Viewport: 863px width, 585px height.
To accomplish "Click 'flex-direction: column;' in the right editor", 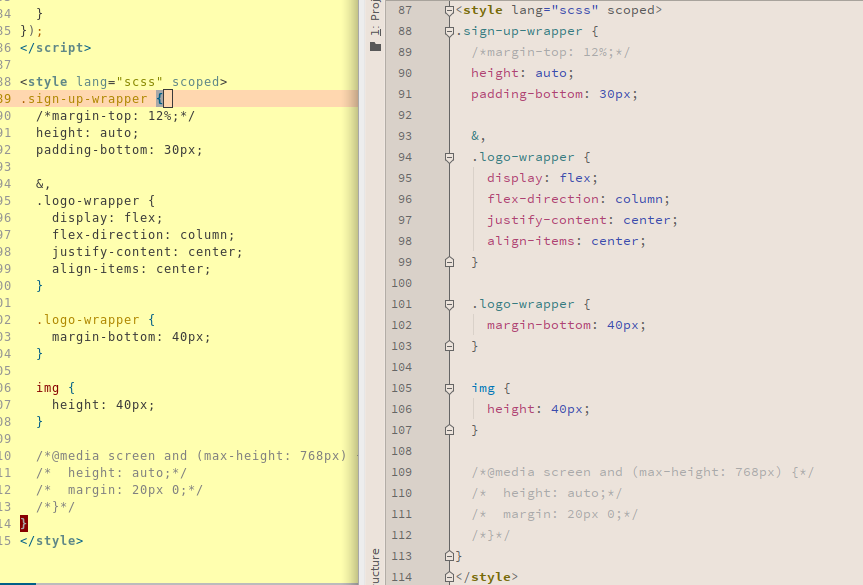I will (x=578, y=199).
